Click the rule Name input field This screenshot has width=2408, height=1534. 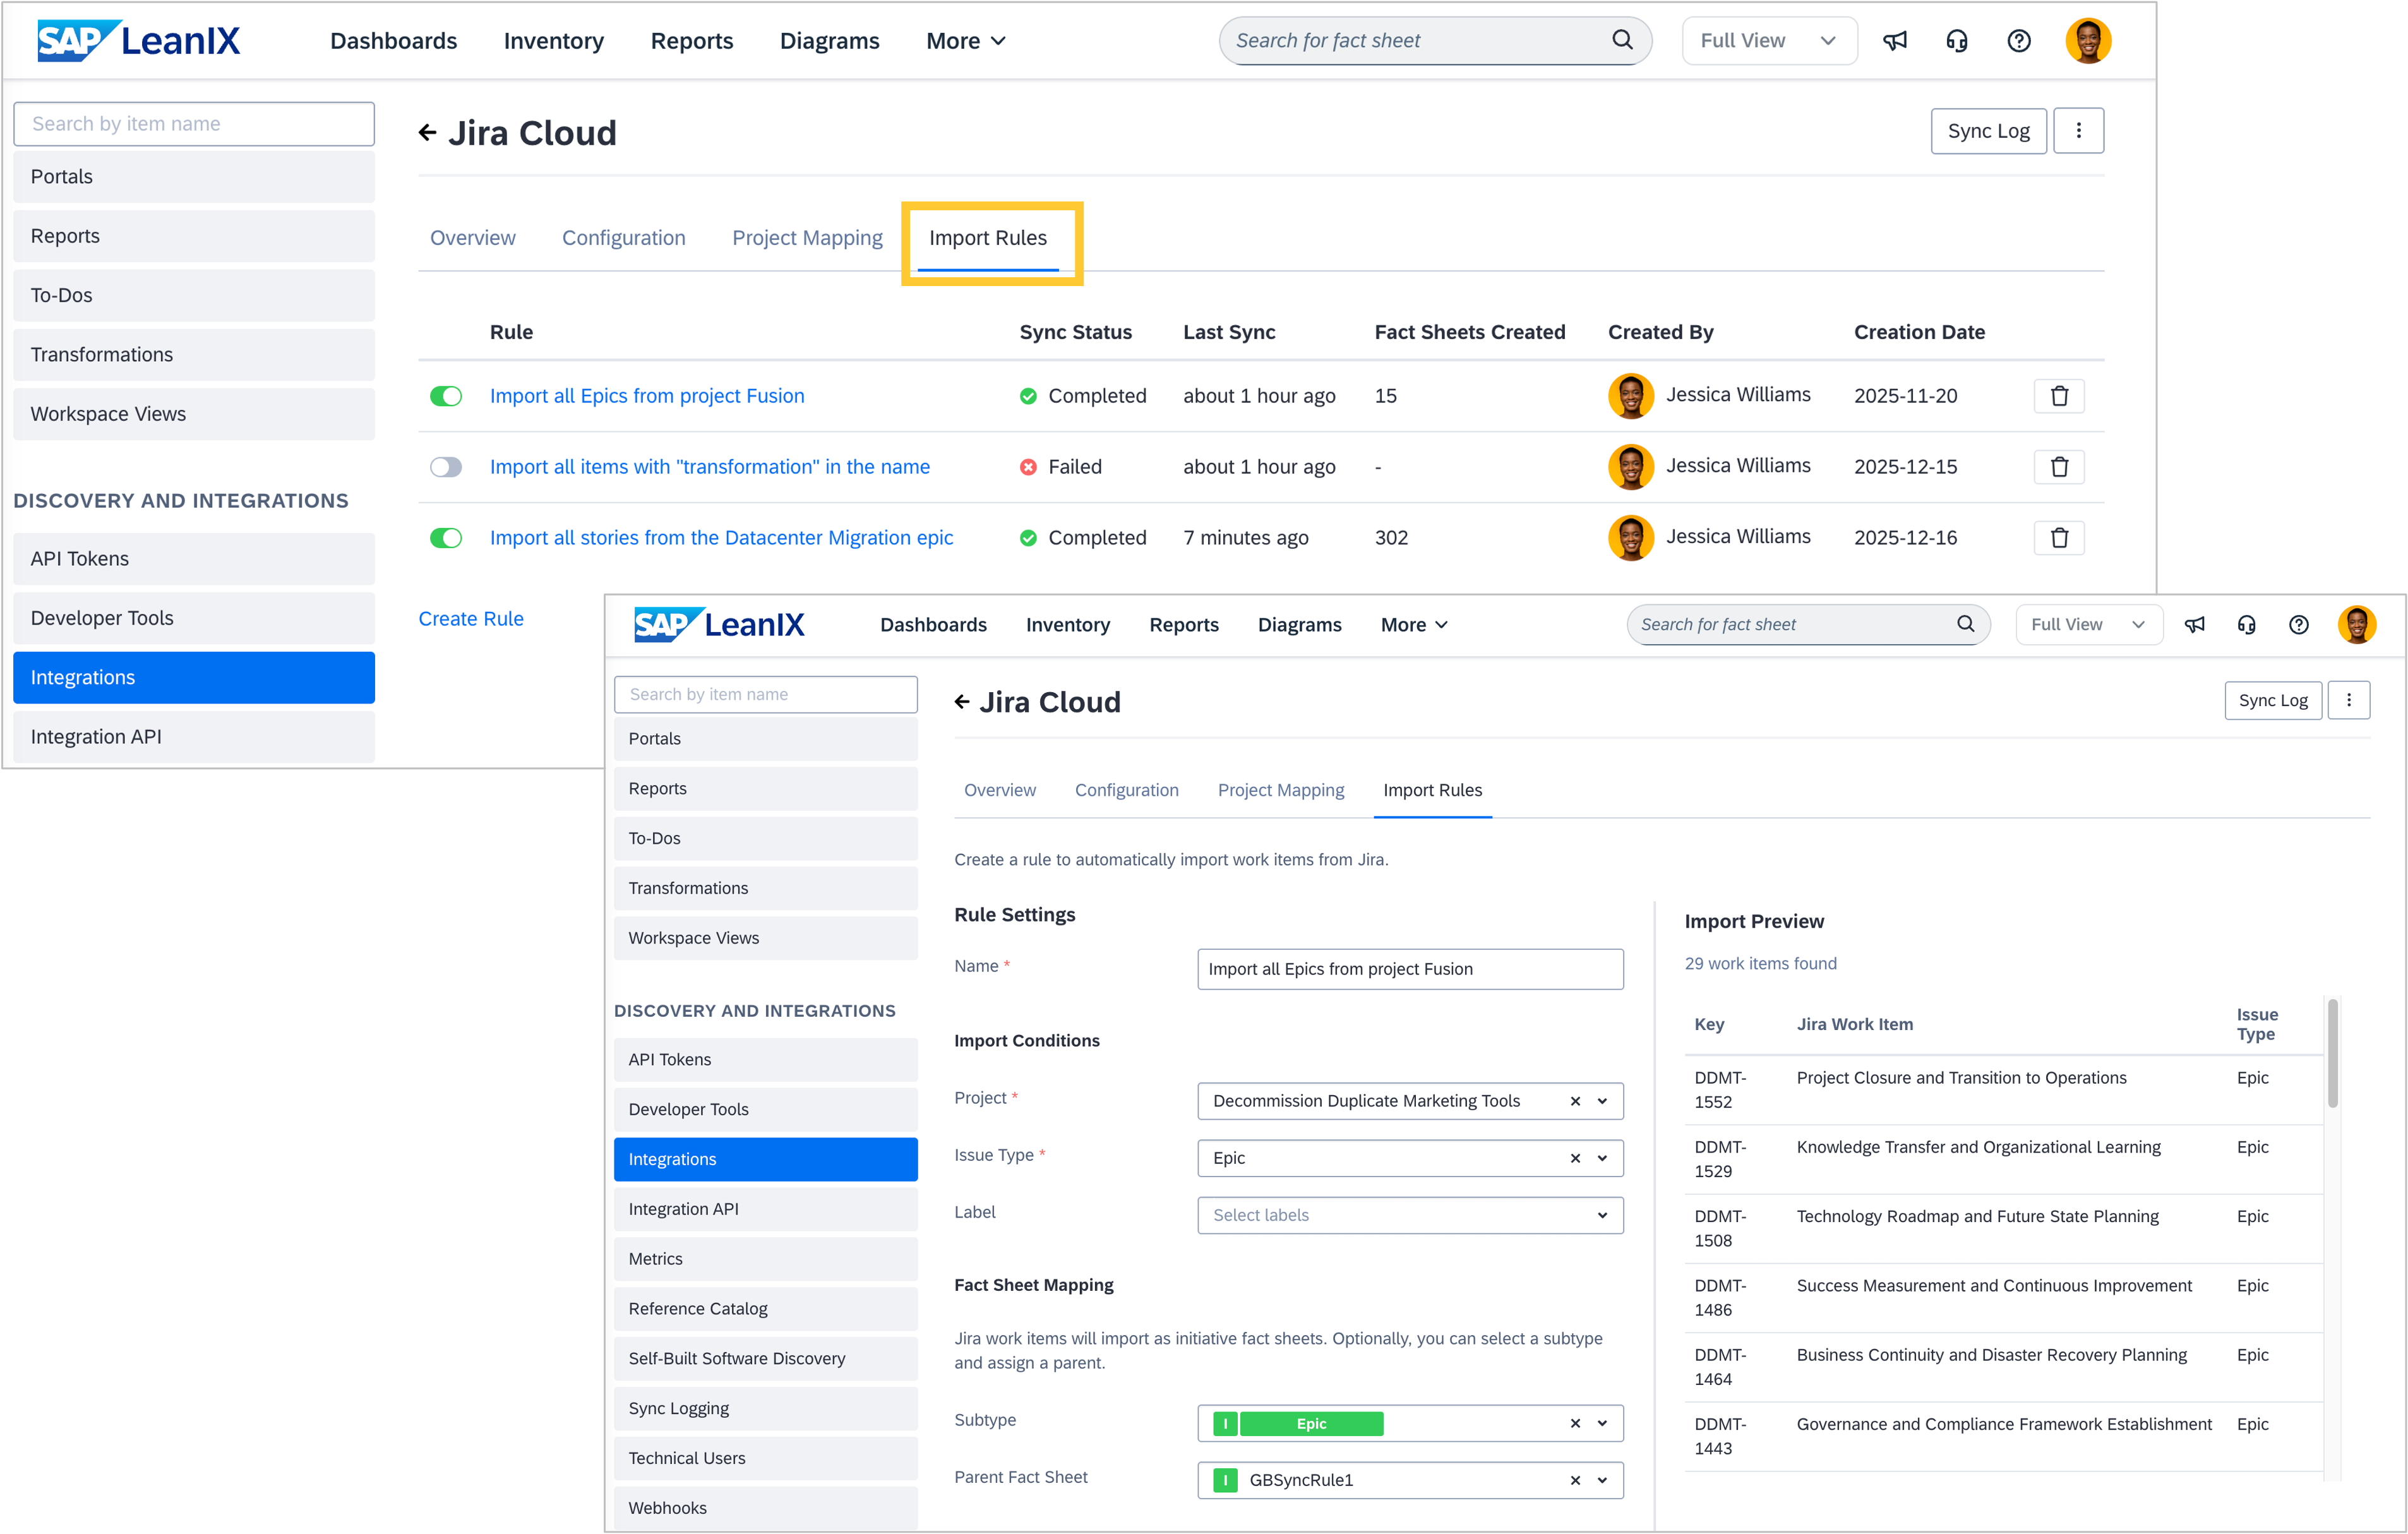tap(1409, 969)
